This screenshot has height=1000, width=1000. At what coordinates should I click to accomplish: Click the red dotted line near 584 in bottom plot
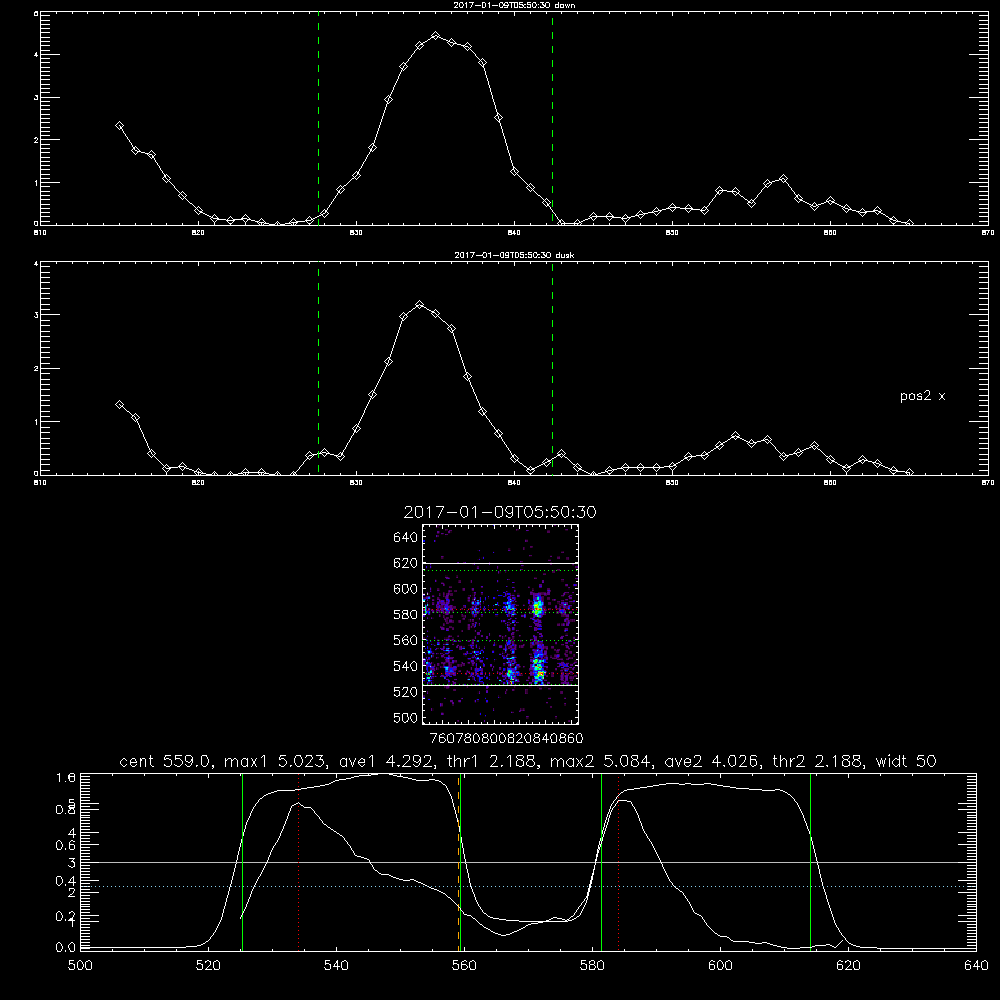pyautogui.click(x=619, y=862)
